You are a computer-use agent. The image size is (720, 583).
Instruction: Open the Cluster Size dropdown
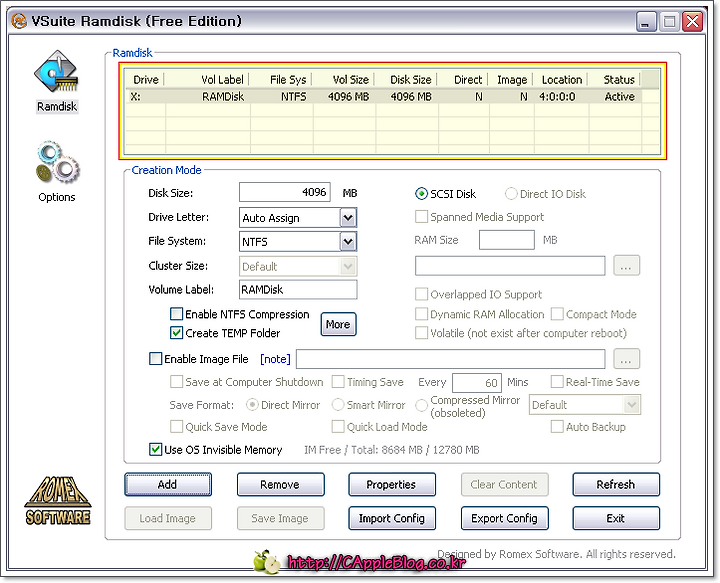348,266
